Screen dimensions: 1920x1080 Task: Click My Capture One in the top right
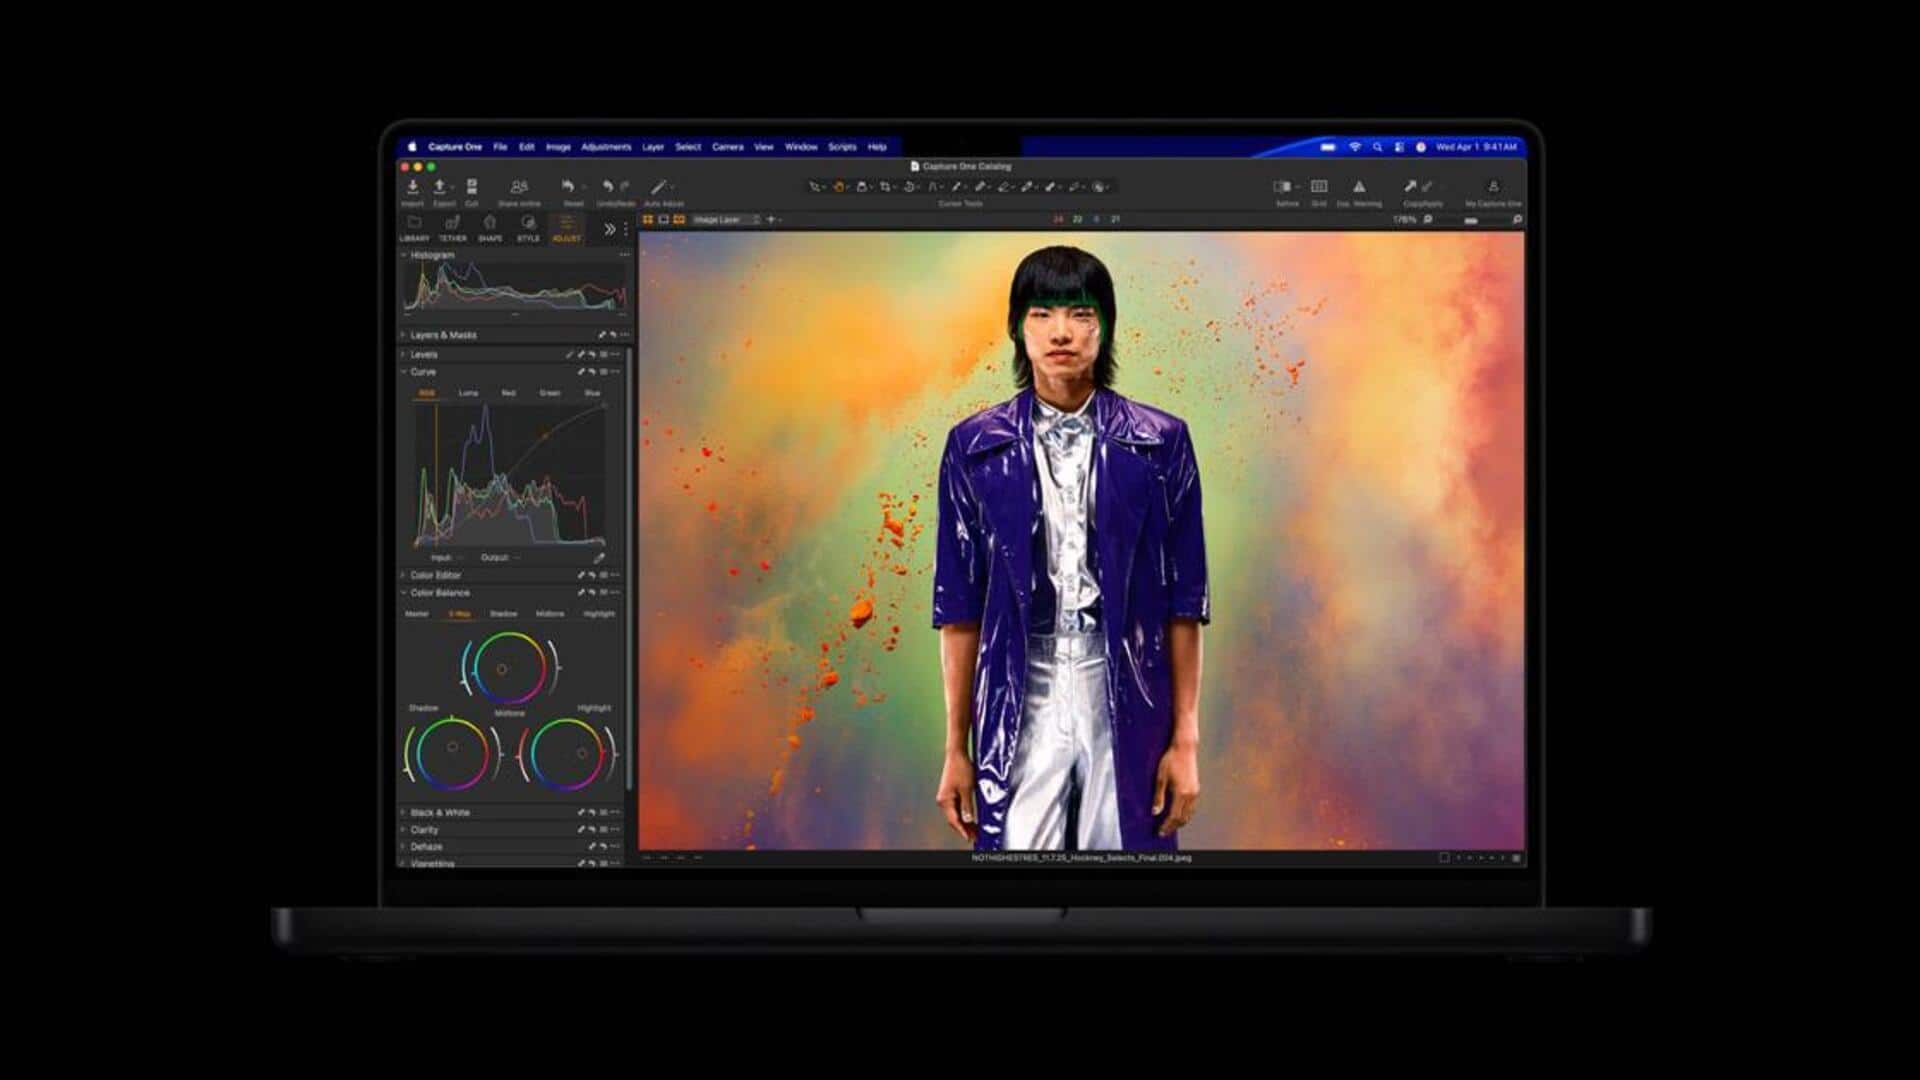point(1493,187)
